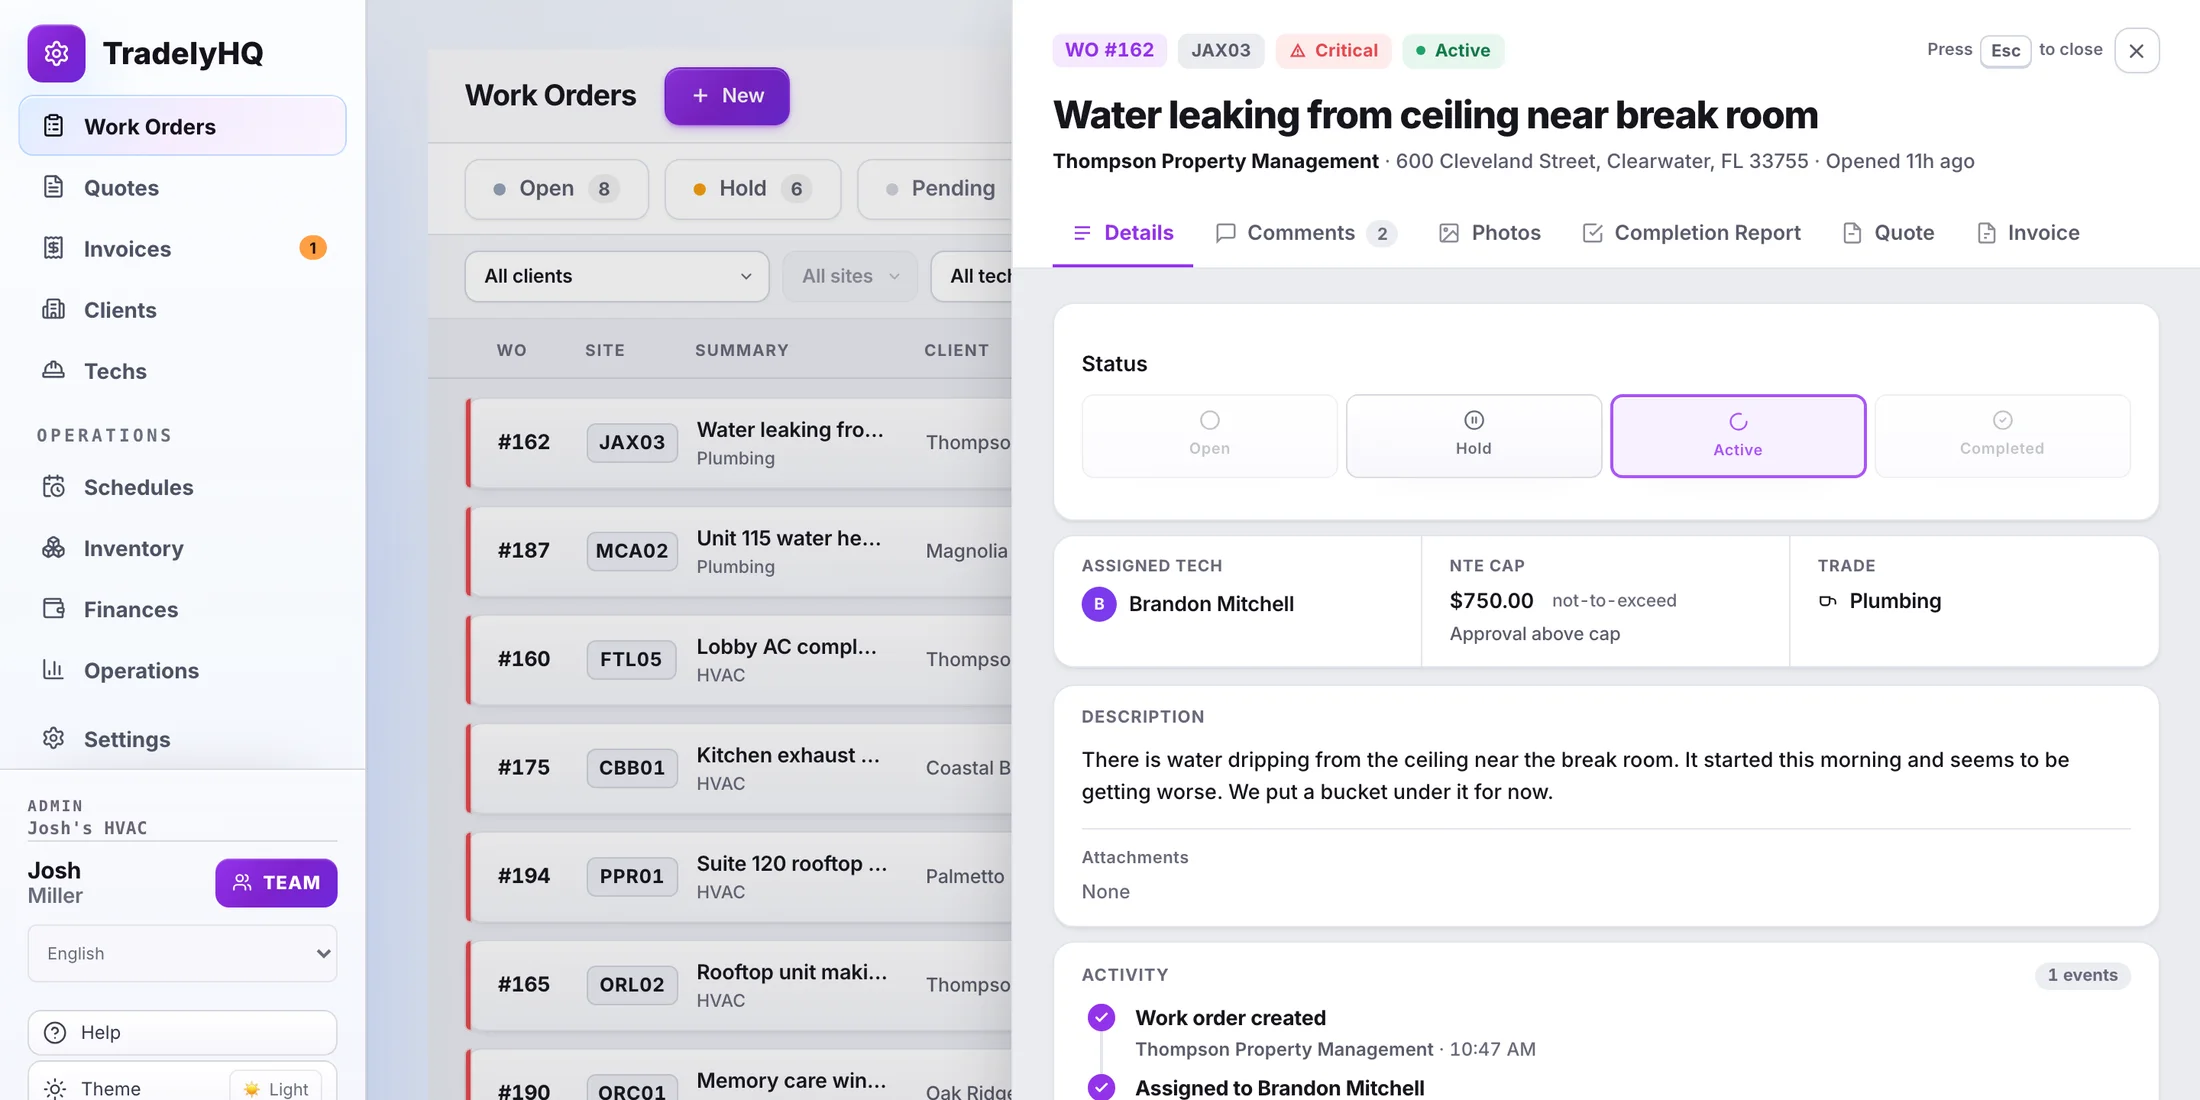Select the Active status option

click(1738, 436)
